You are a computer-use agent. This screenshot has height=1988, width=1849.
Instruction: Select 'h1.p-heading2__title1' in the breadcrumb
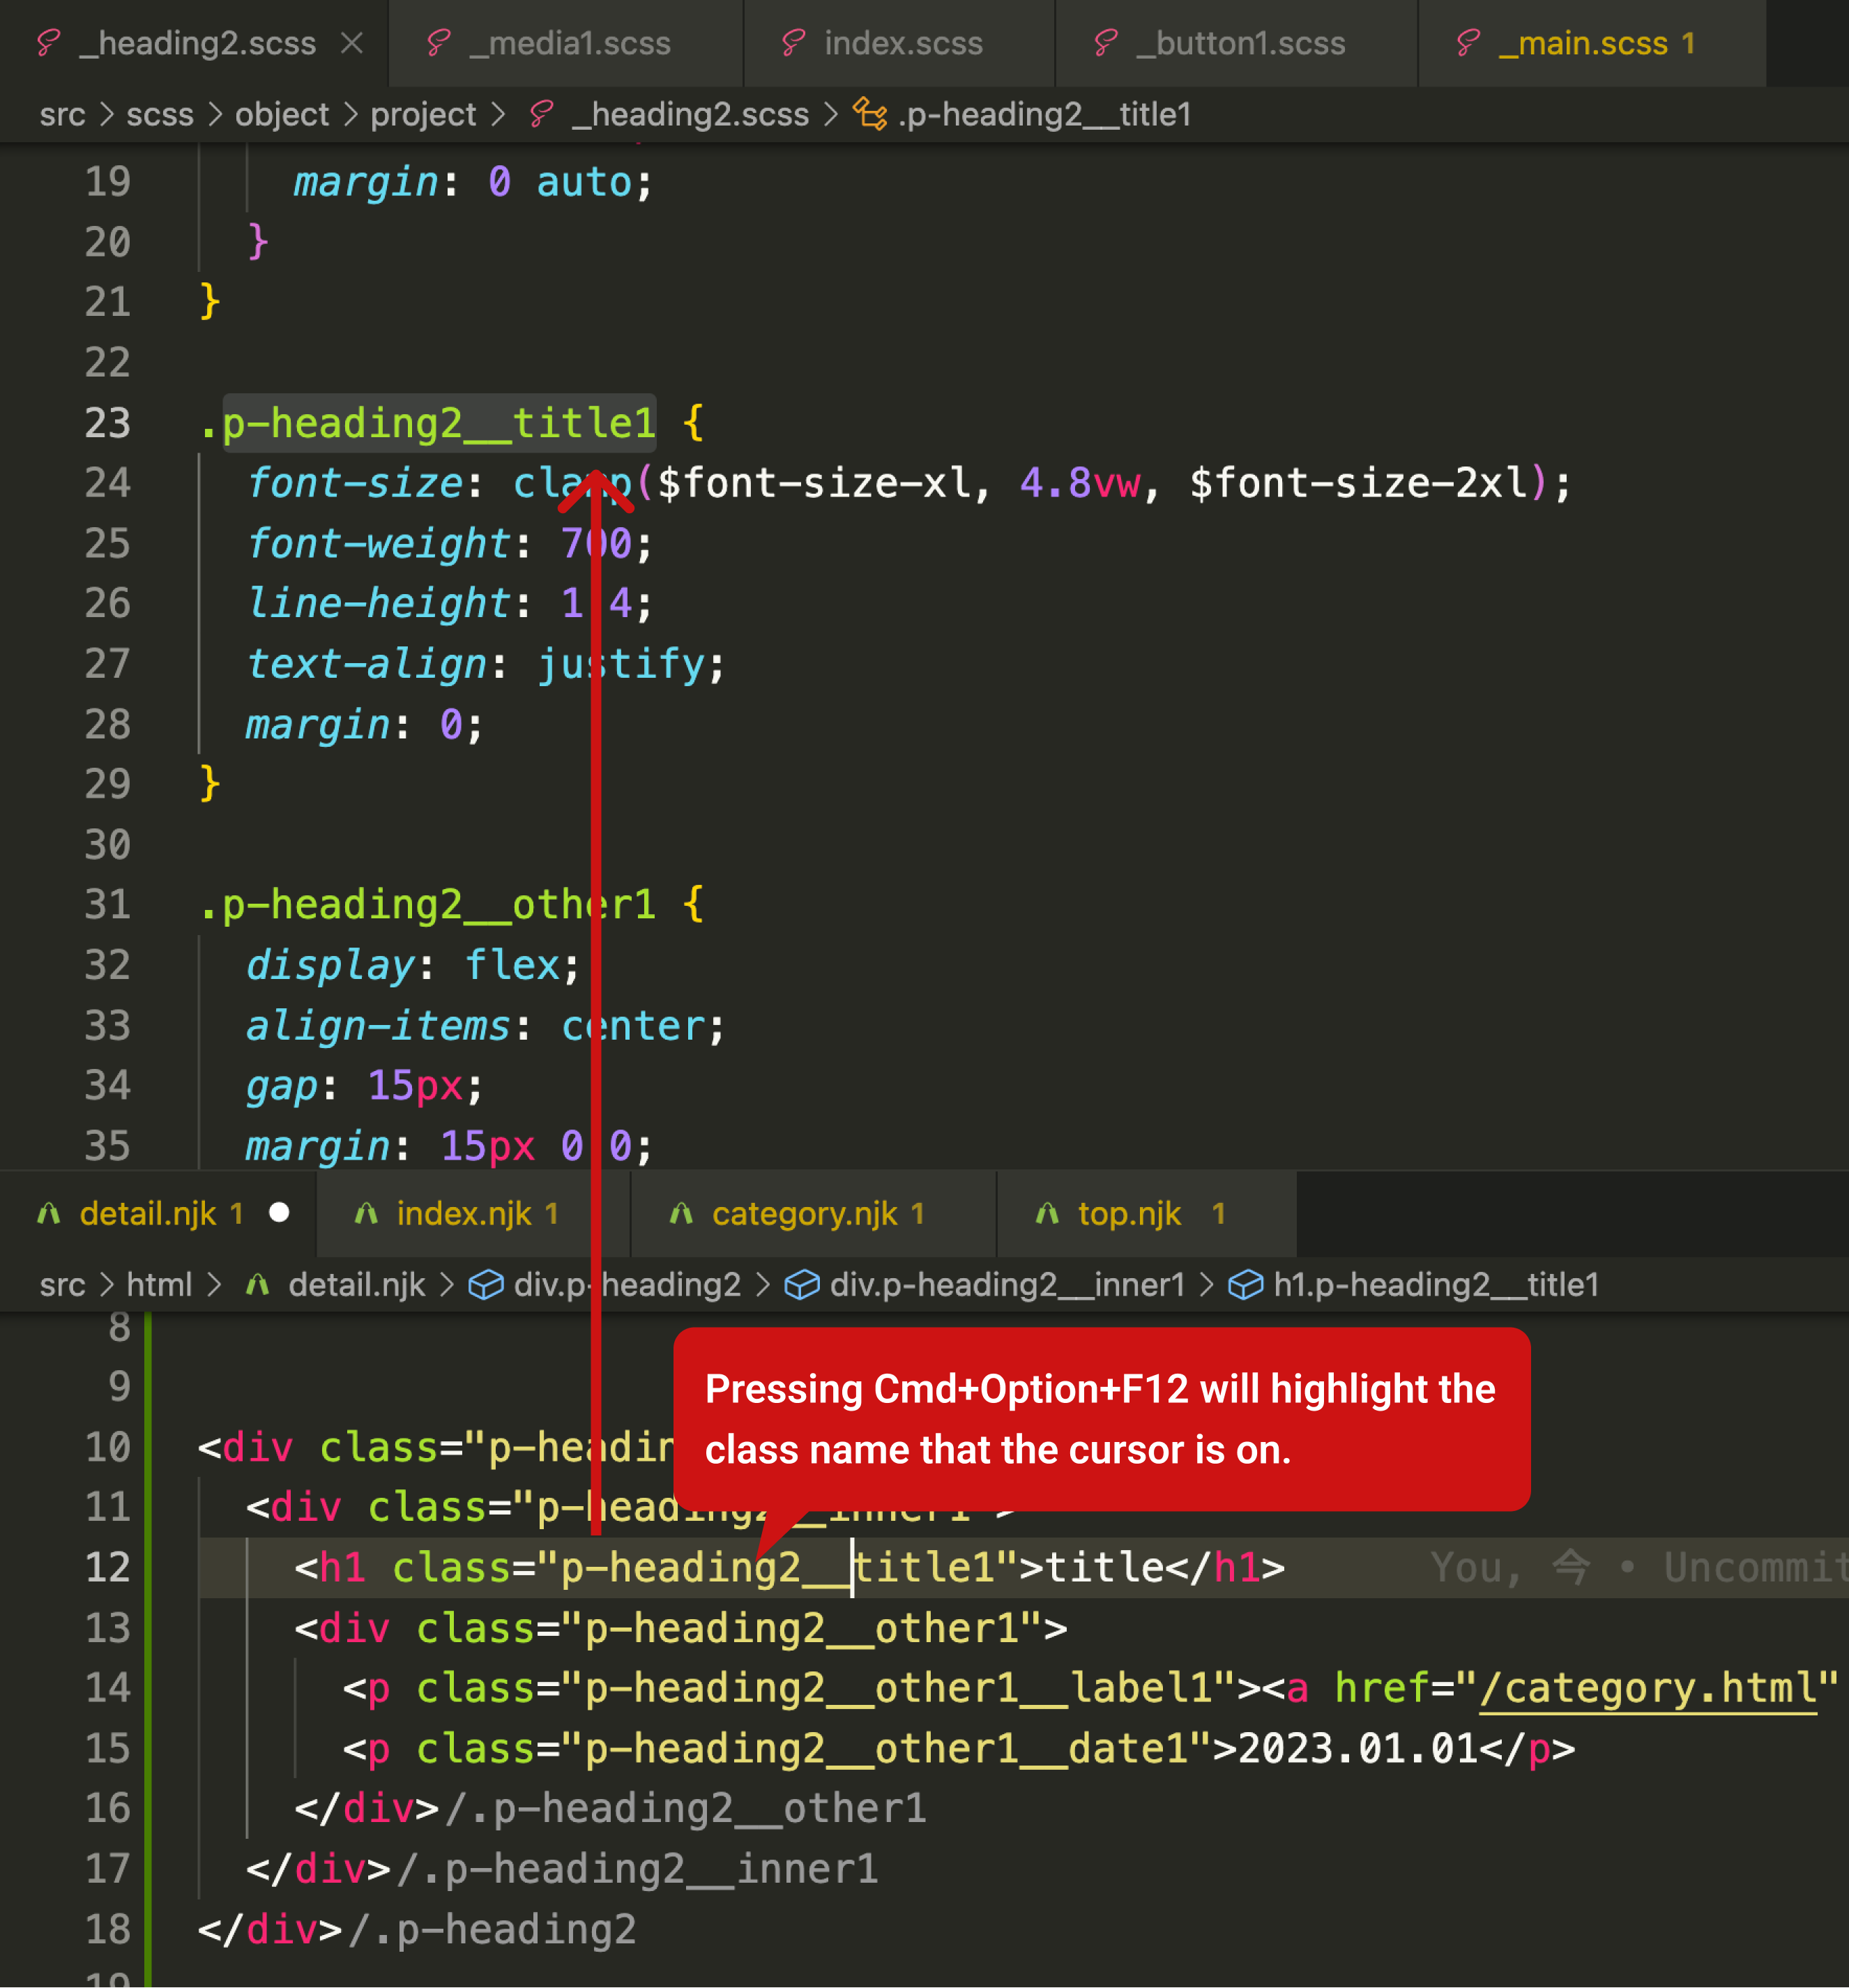(x=1436, y=1284)
